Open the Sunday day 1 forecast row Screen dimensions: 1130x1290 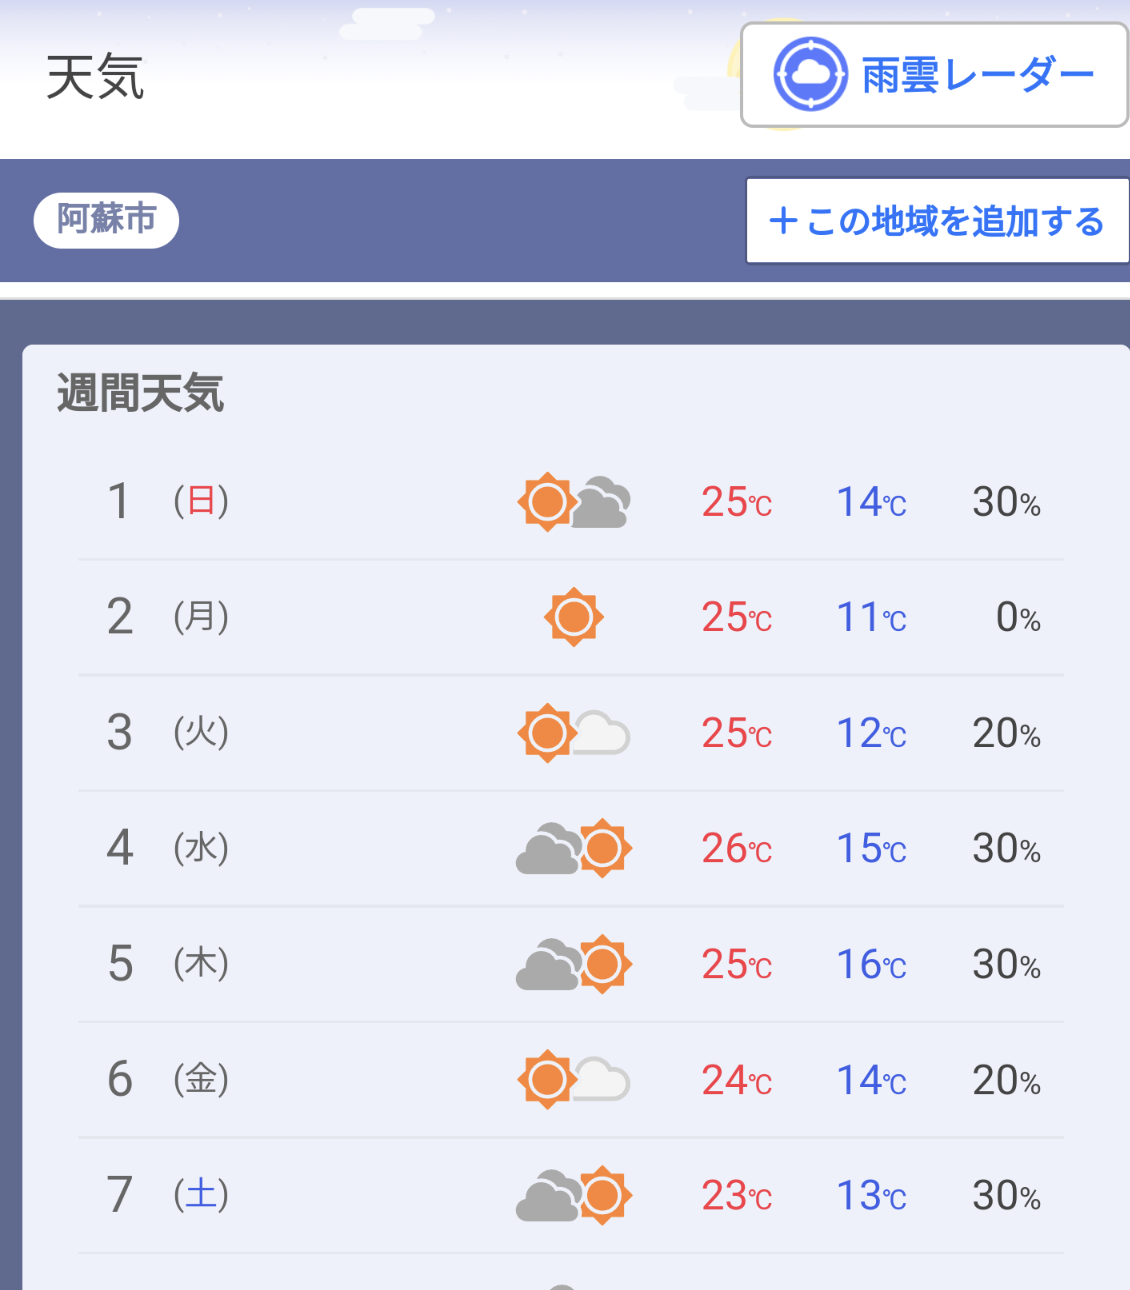click(x=571, y=501)
